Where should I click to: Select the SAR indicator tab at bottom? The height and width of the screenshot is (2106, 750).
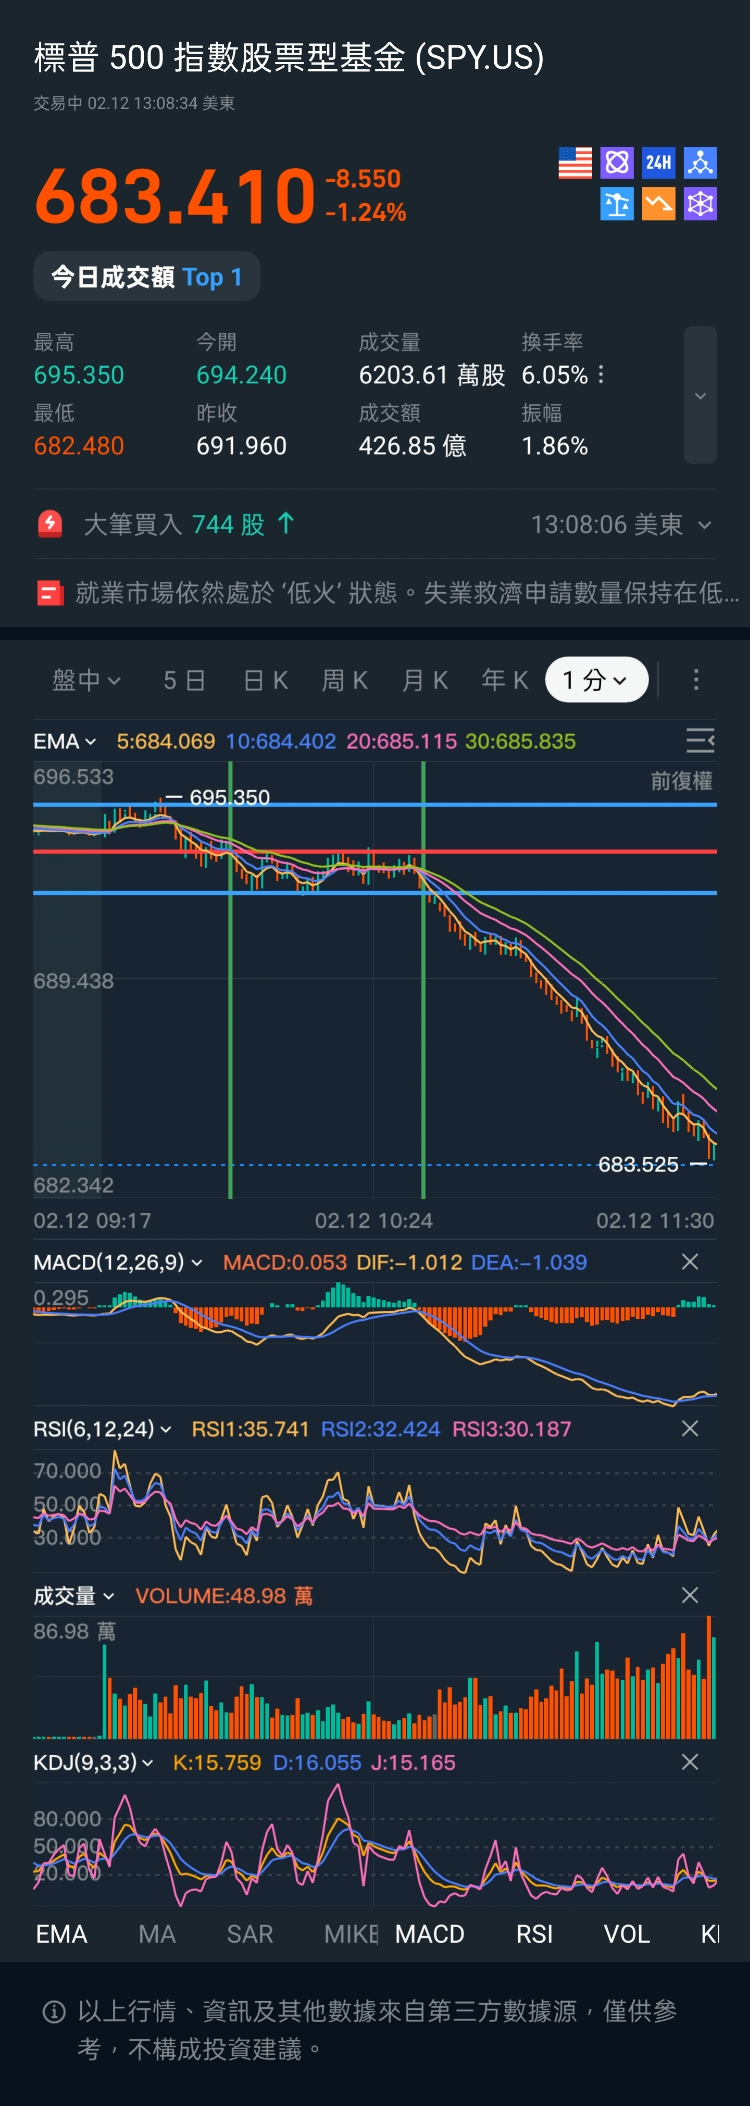pos(250,1934)
